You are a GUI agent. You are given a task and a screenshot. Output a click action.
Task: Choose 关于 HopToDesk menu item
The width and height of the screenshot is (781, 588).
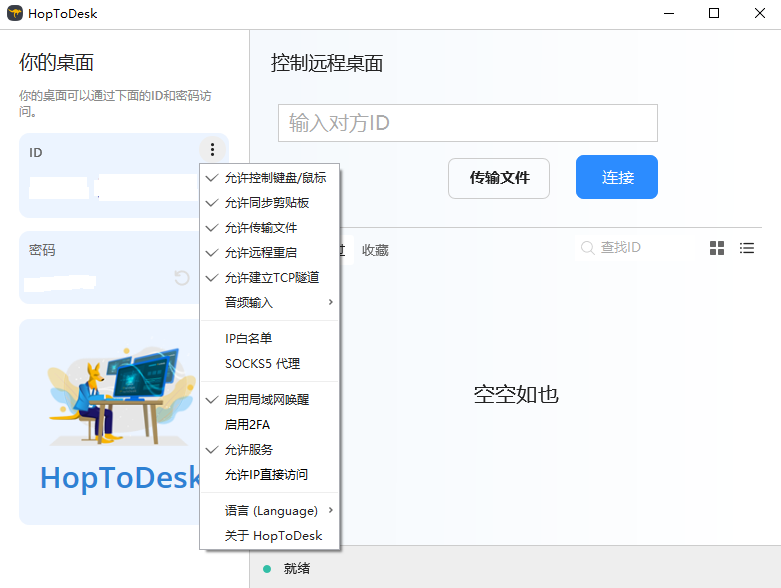pyautogui.click(x=273, y=536)
